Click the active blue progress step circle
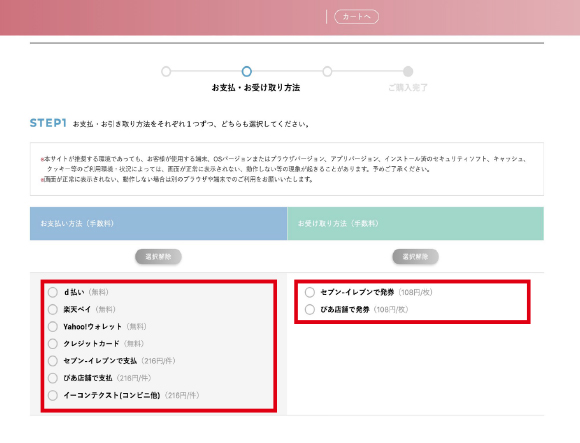 pos(247,71)
